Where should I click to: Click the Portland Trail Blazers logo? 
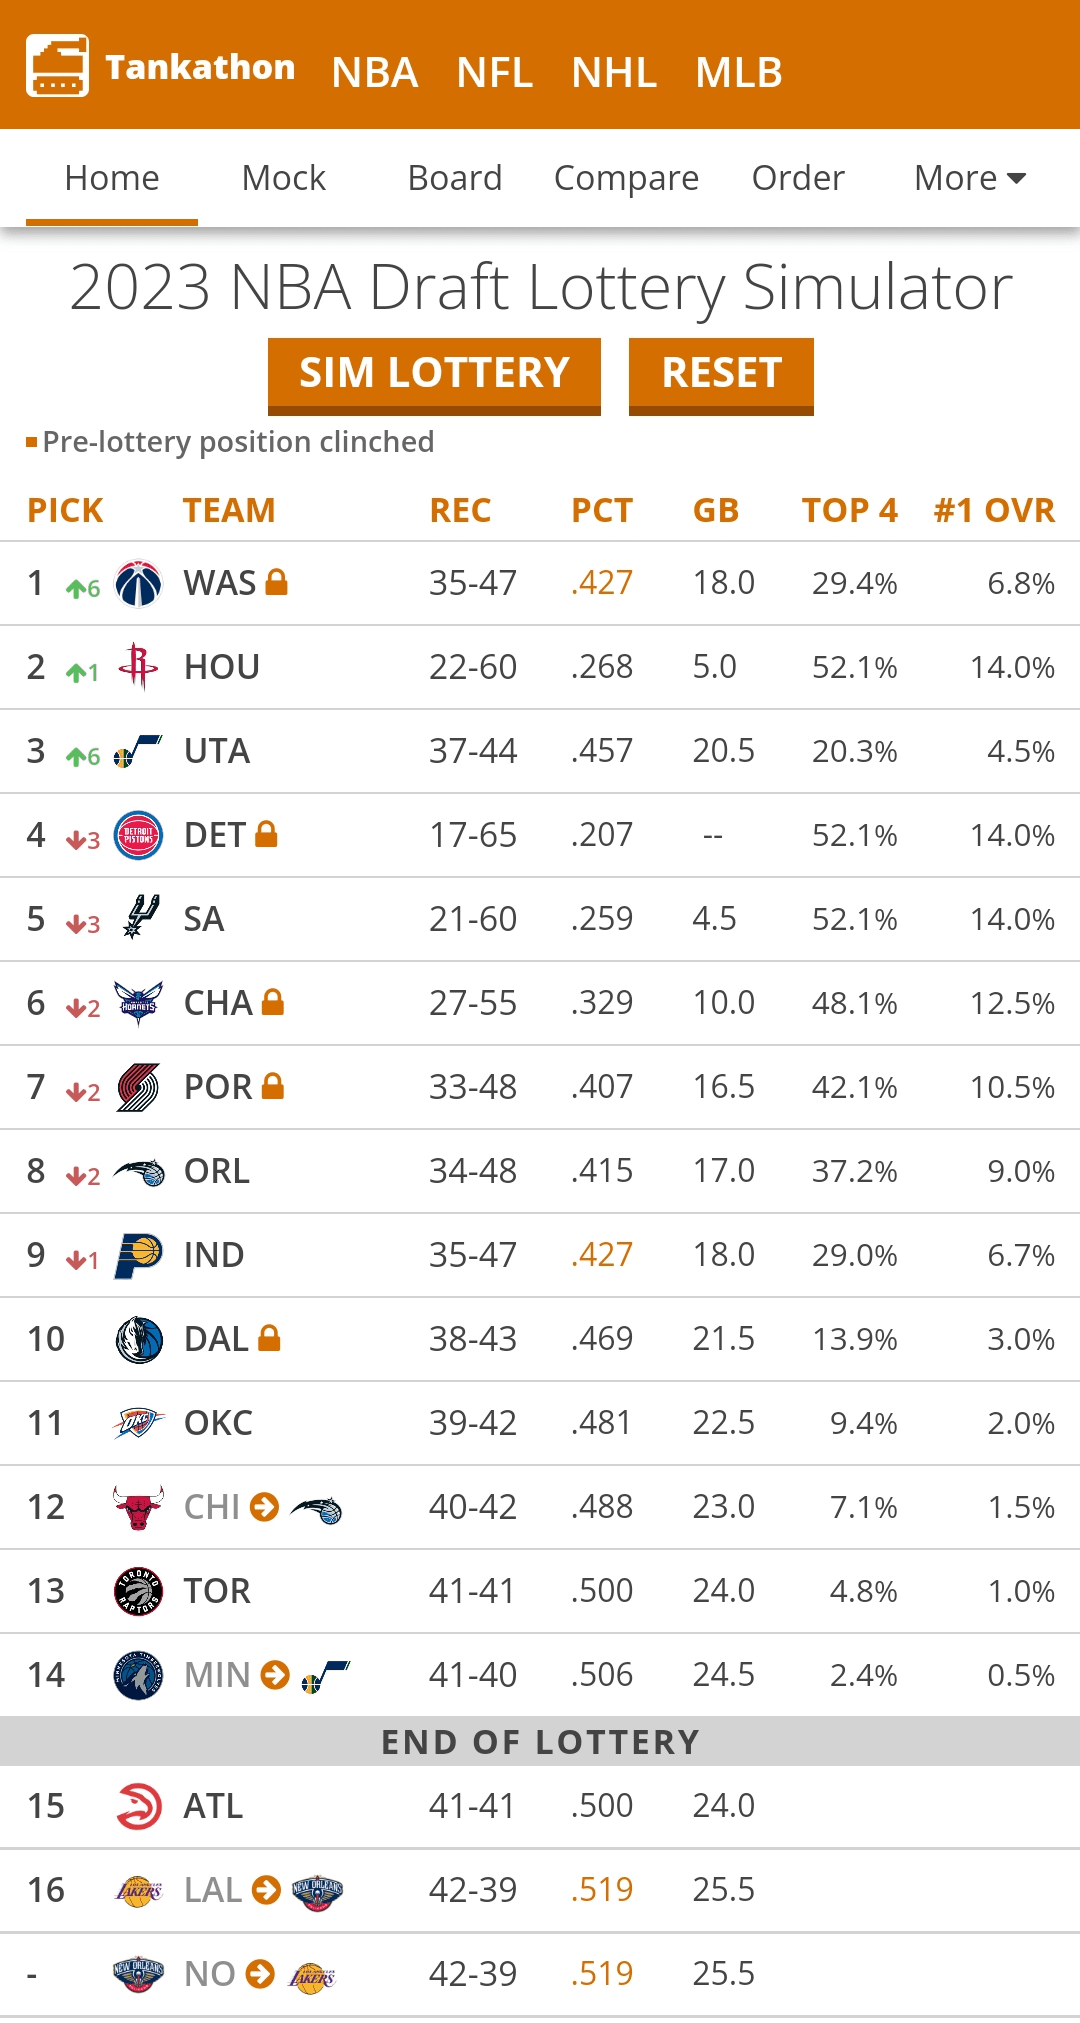[x=138, y=1087]
